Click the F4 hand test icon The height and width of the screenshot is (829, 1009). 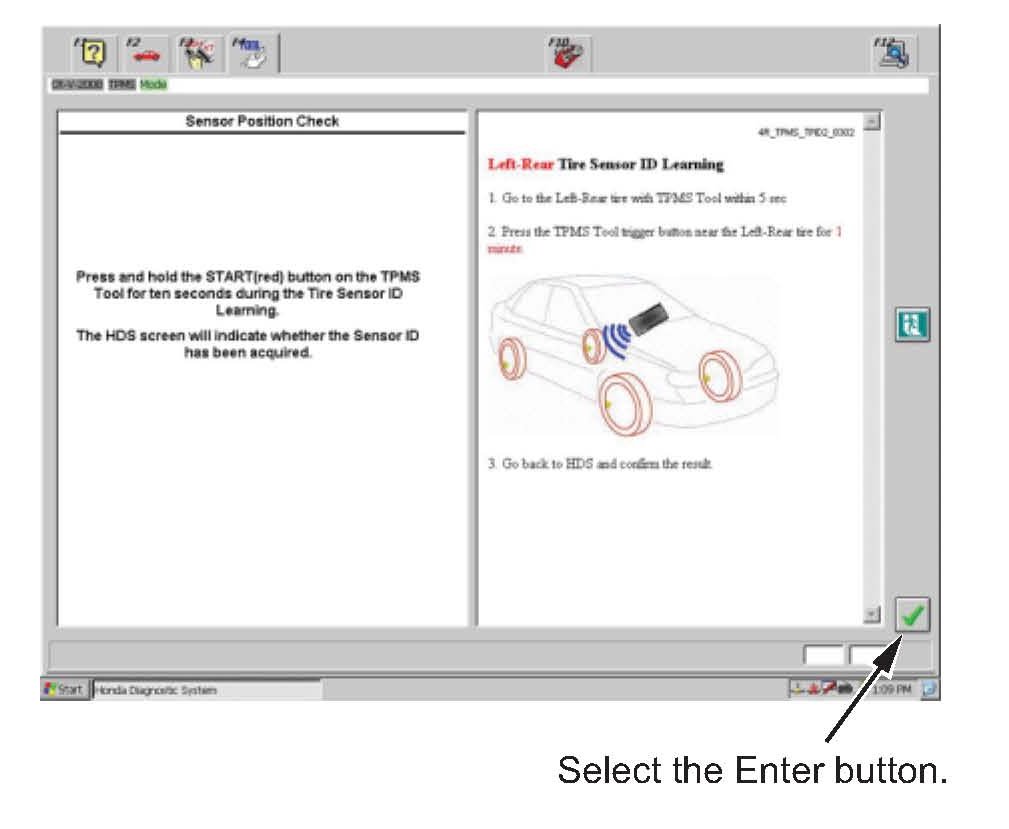pos(252,53)
